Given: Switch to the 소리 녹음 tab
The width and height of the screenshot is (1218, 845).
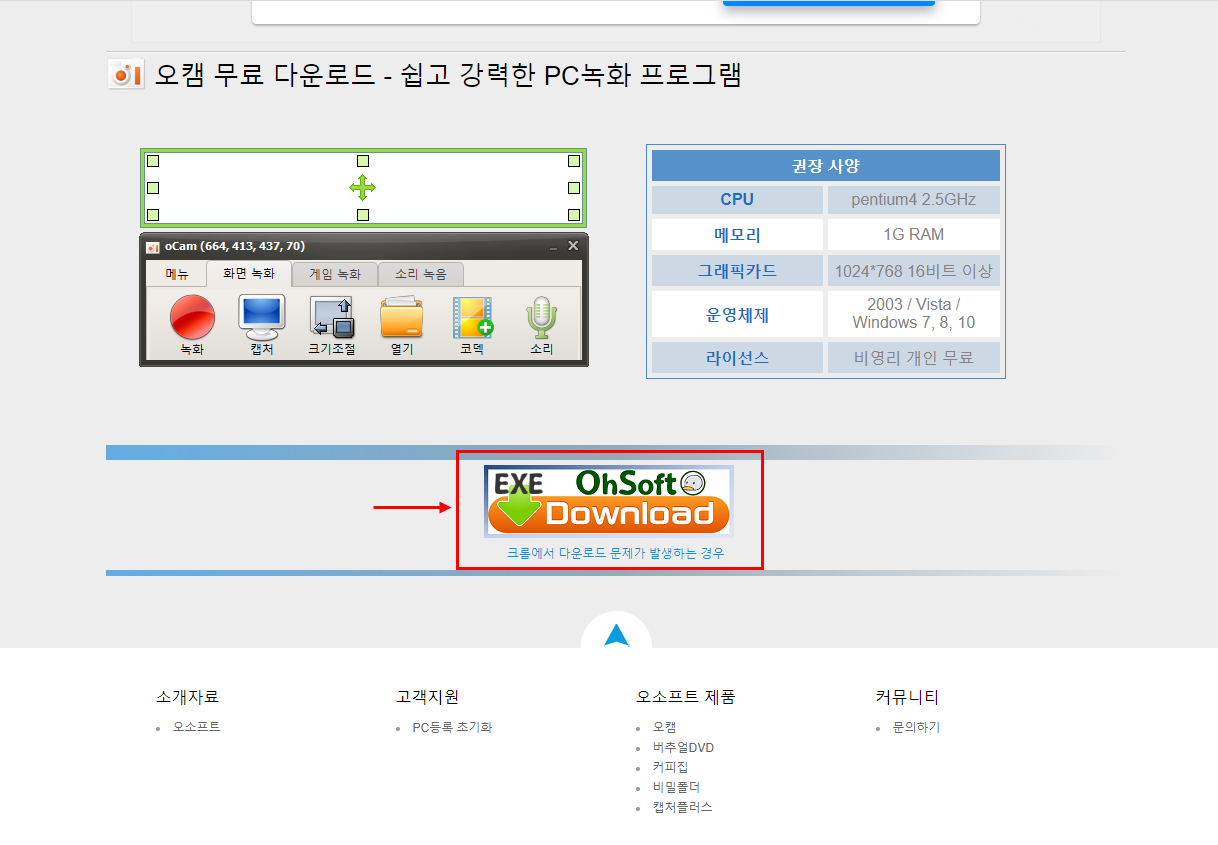Looking at the screenshot, I should 421,274.
